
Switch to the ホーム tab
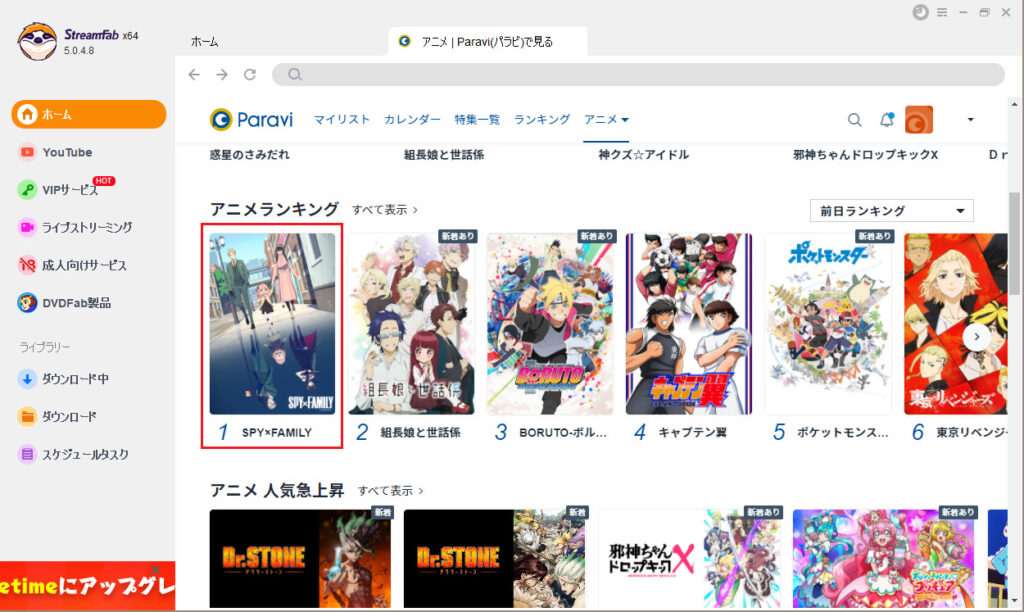tap(204, 42)
